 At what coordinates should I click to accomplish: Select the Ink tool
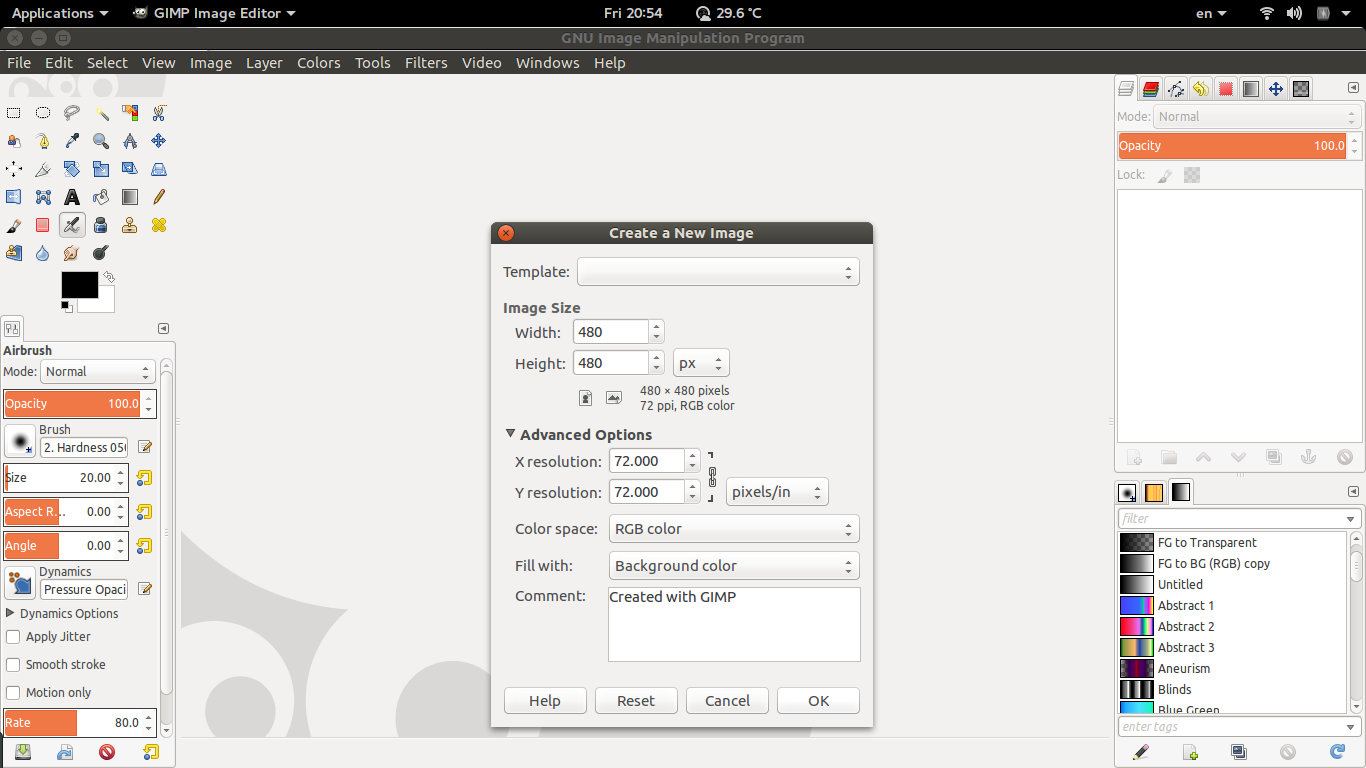coord(101,225)
